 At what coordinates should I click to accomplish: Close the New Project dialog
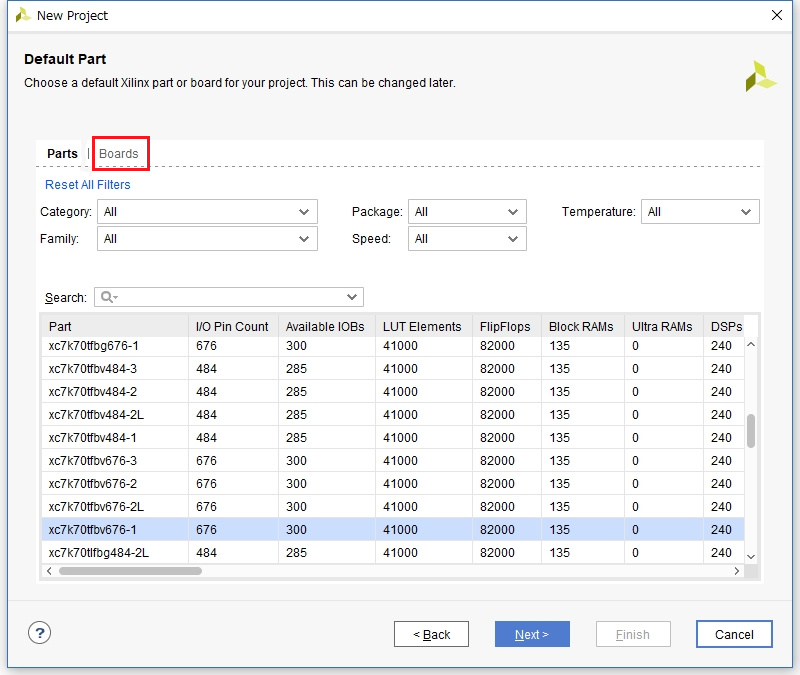point(777,15)
